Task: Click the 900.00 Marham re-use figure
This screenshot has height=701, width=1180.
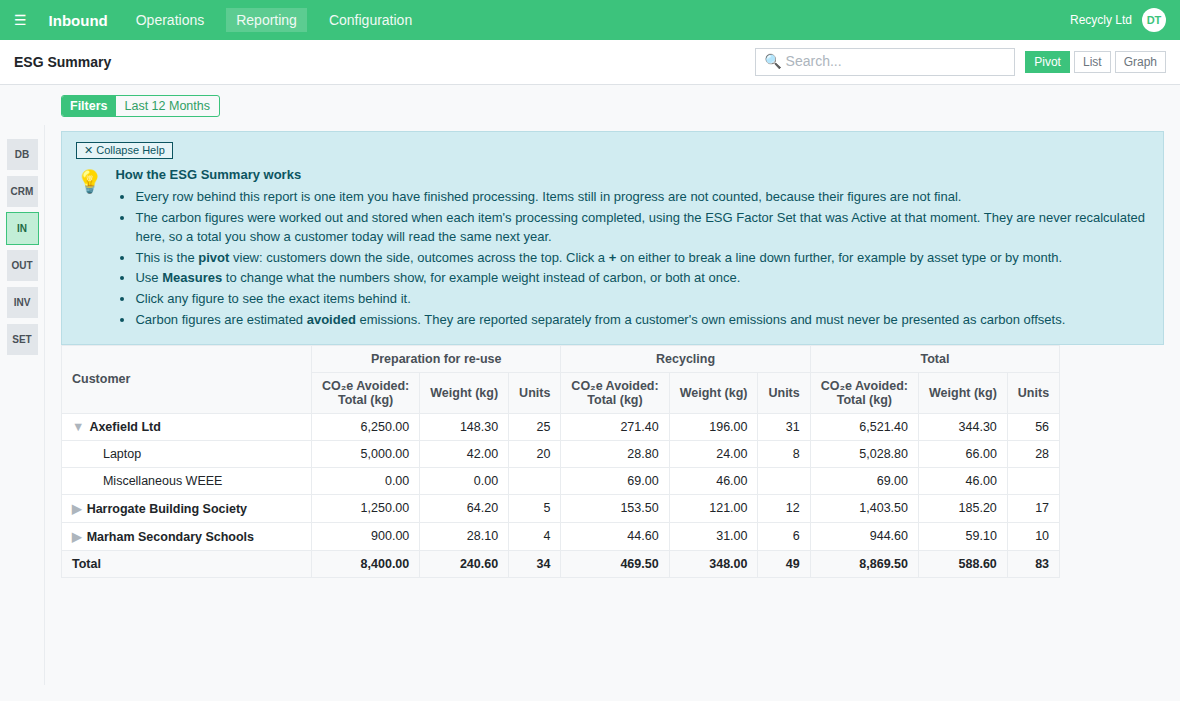Action: point(390,536)
